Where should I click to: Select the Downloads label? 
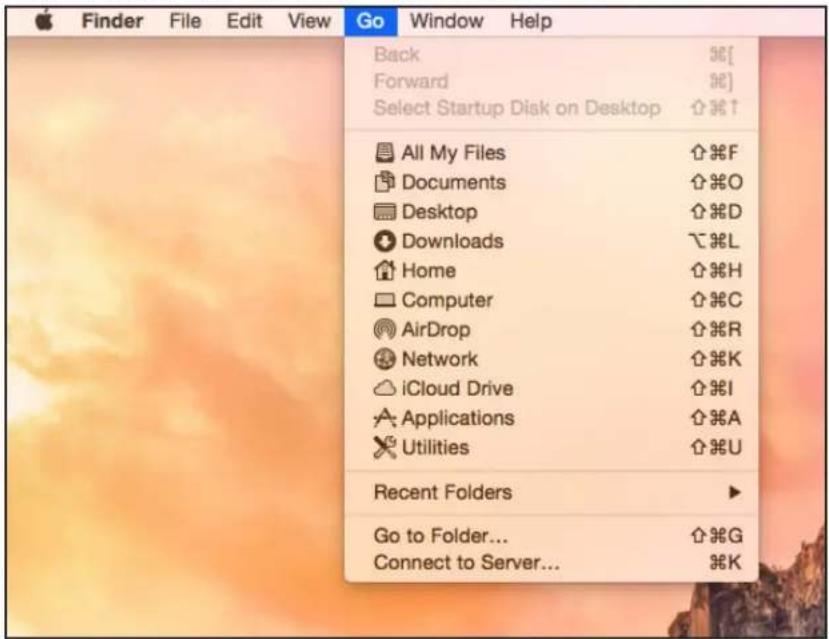[453, 242]
